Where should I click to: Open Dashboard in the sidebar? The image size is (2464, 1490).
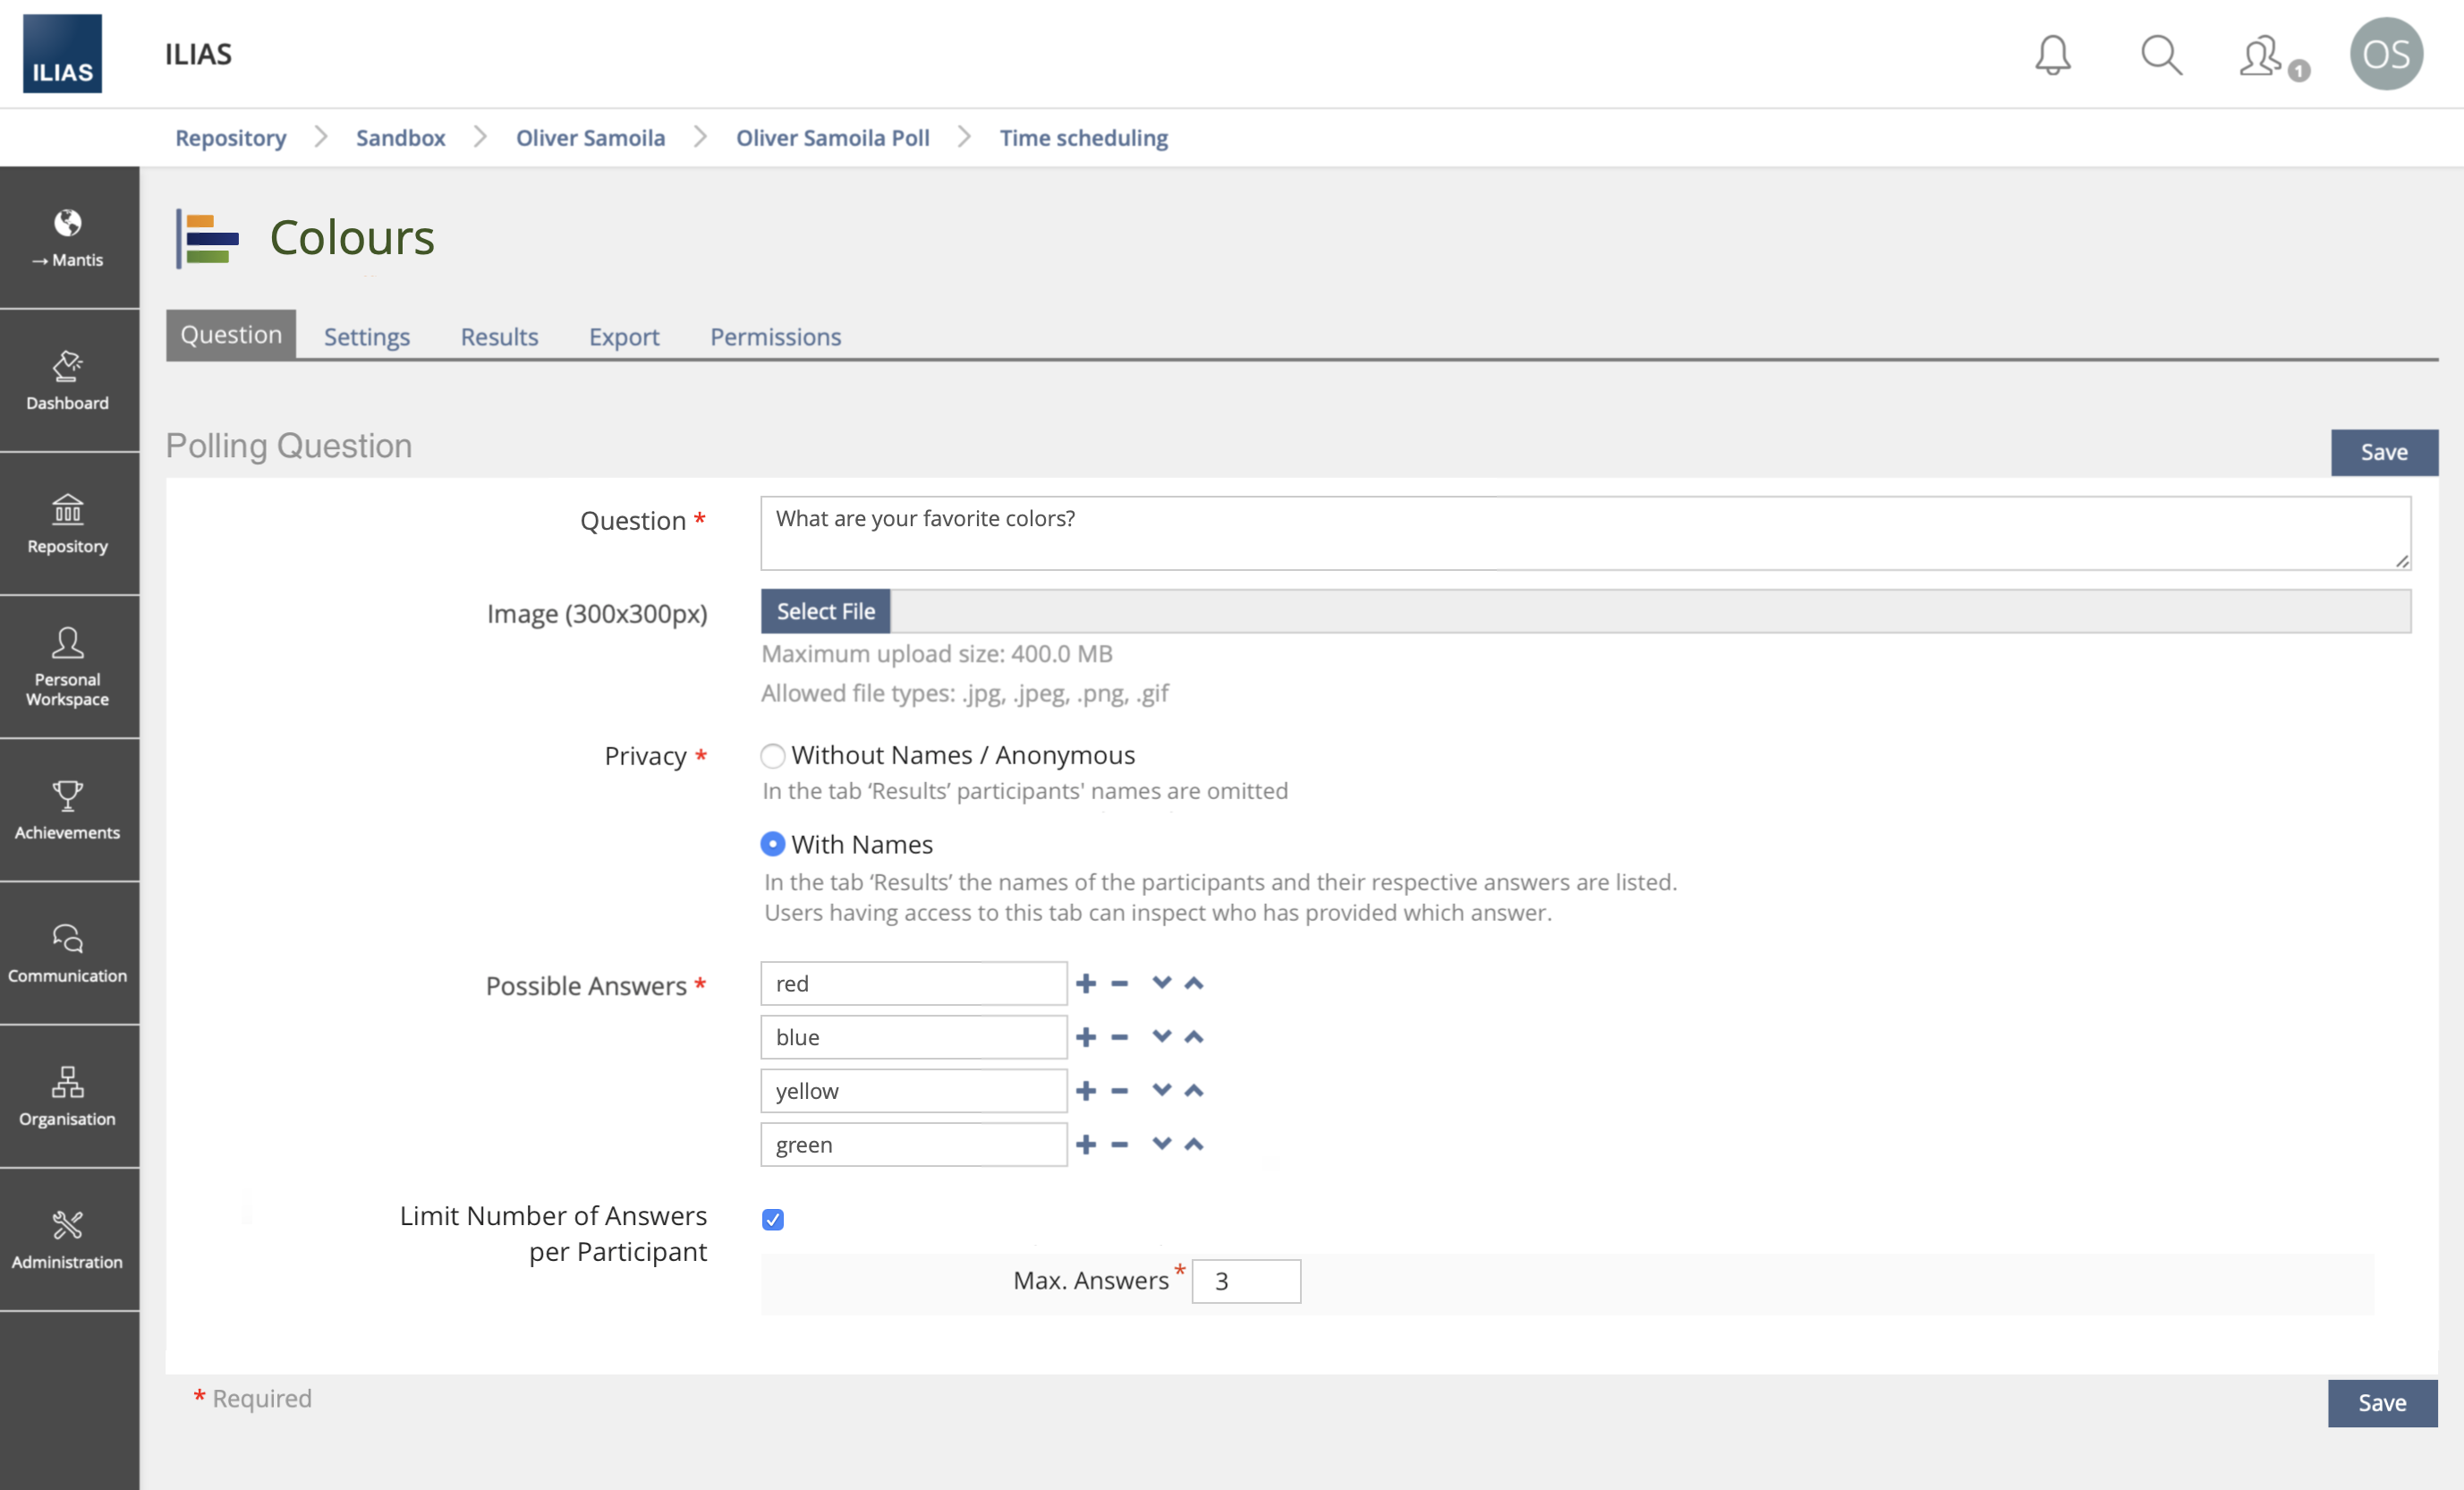pos(68,380)
